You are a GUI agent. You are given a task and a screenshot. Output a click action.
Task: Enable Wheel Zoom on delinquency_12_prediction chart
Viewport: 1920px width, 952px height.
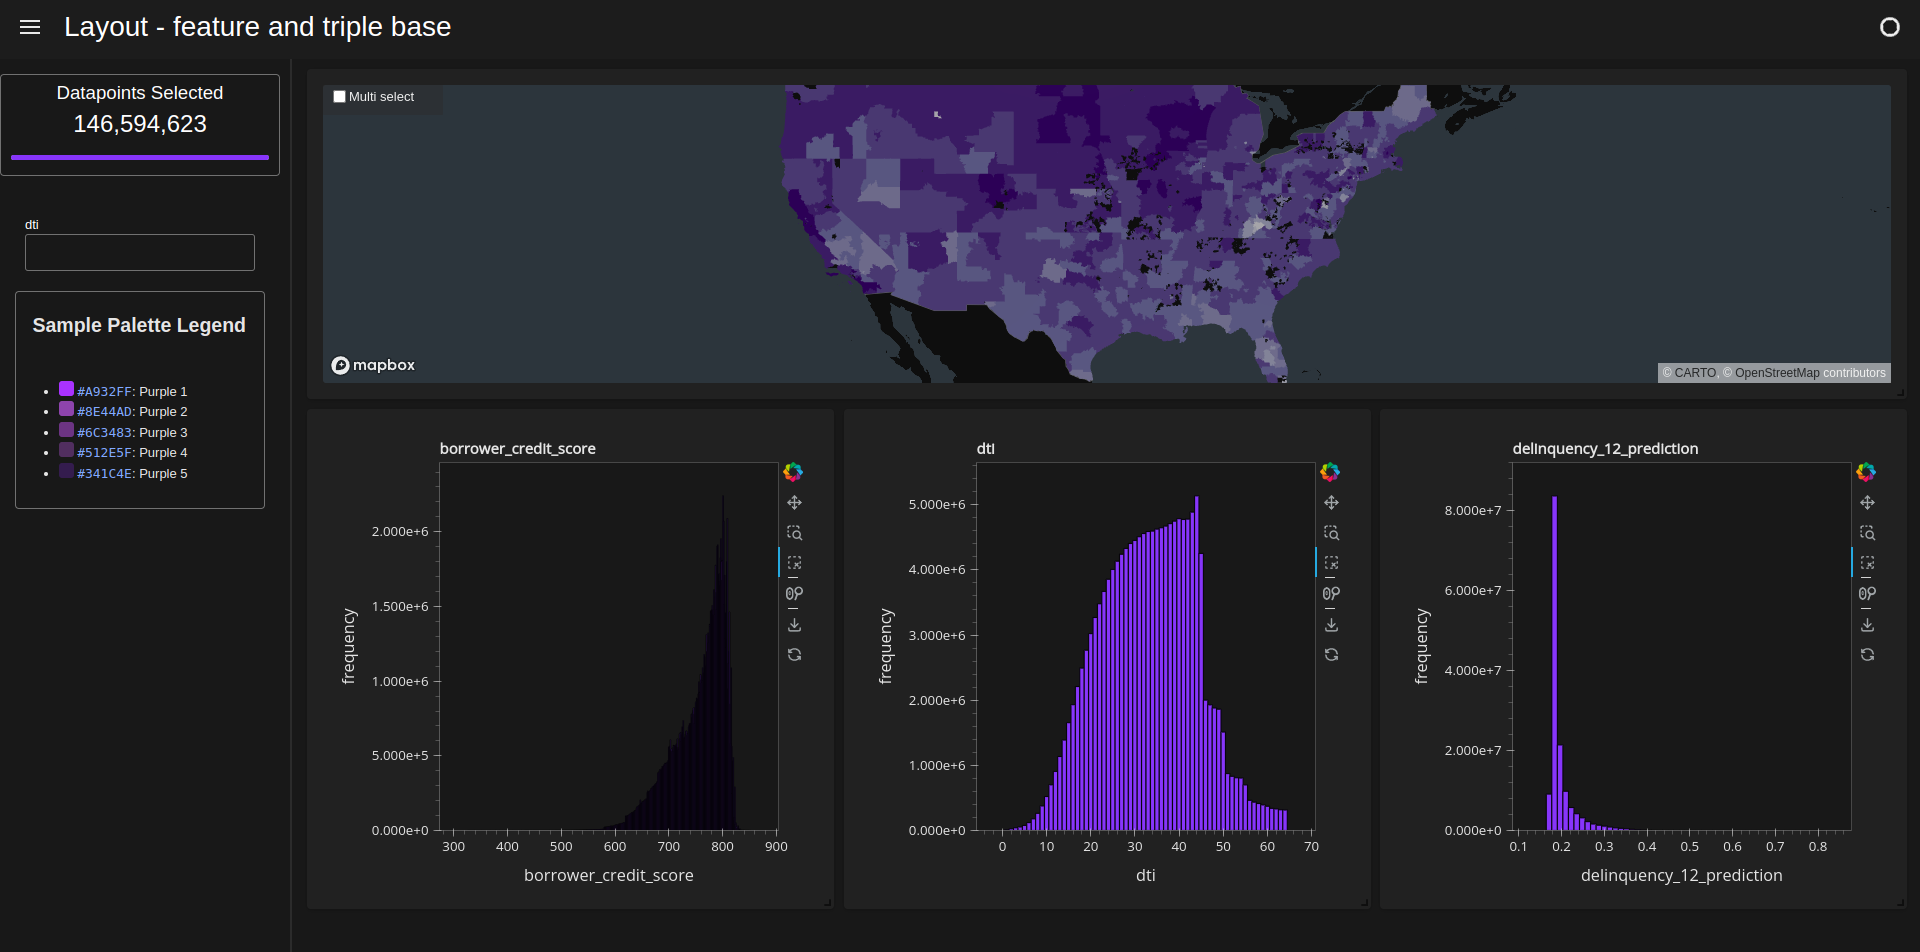click(x=1867, y=594)
